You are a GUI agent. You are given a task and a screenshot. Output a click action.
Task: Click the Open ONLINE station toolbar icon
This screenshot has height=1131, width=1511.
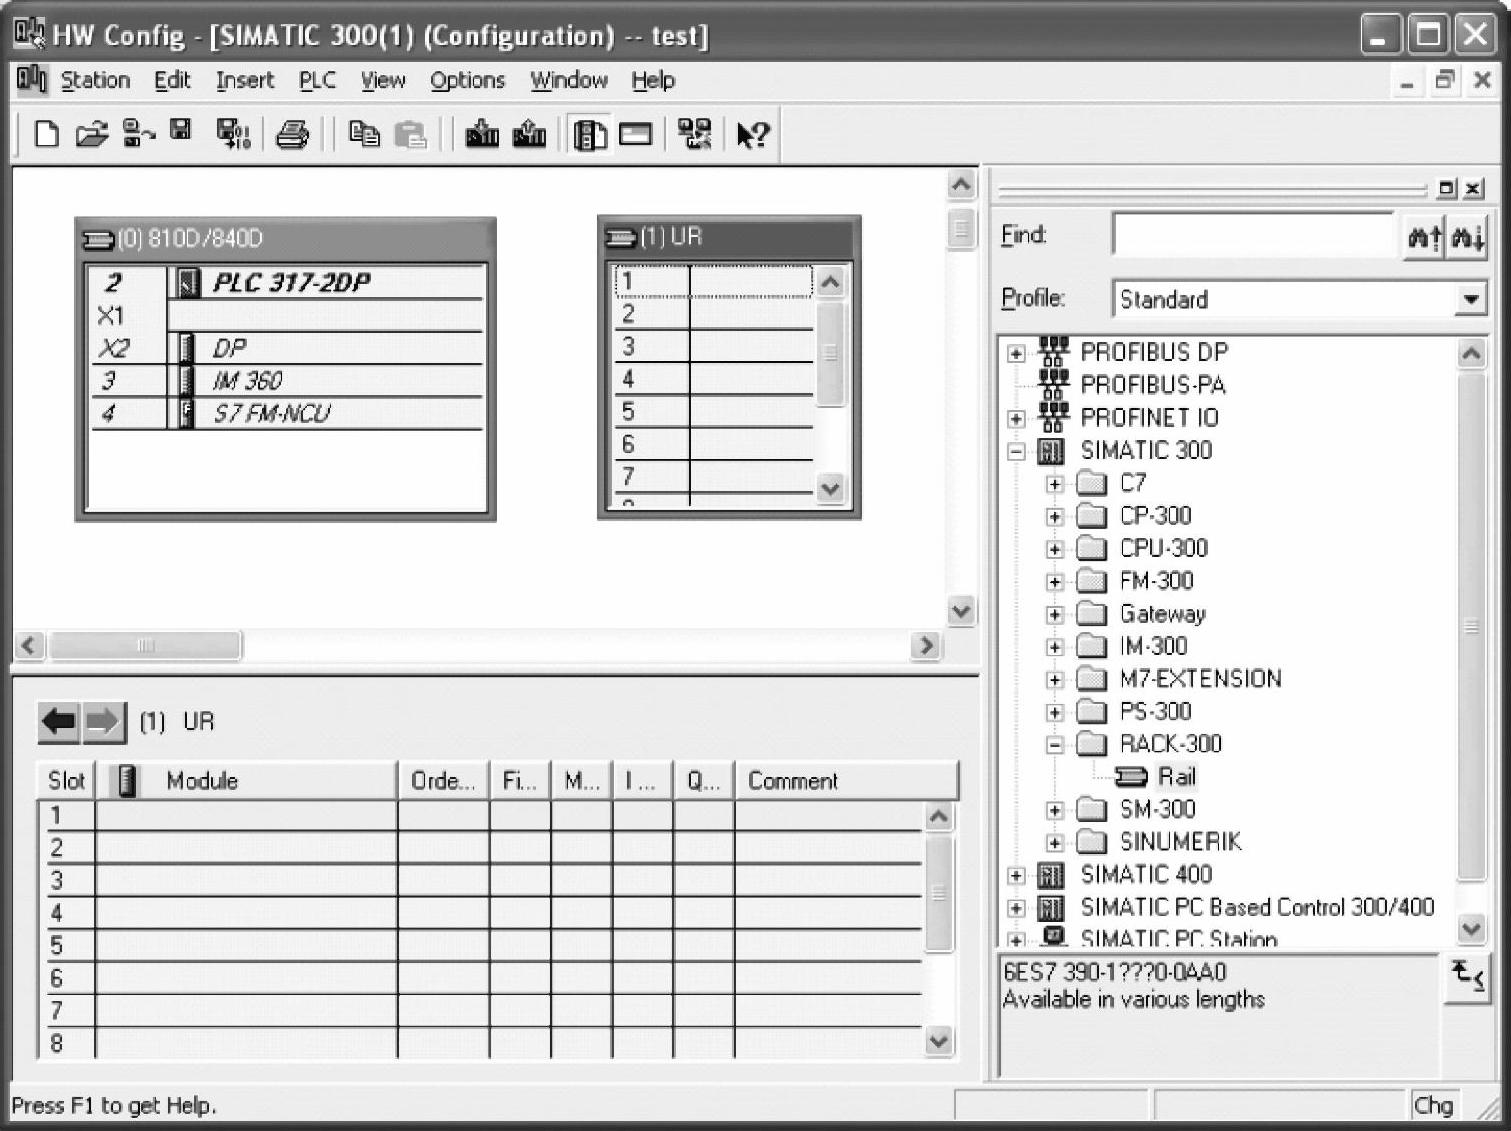point(138,133)
